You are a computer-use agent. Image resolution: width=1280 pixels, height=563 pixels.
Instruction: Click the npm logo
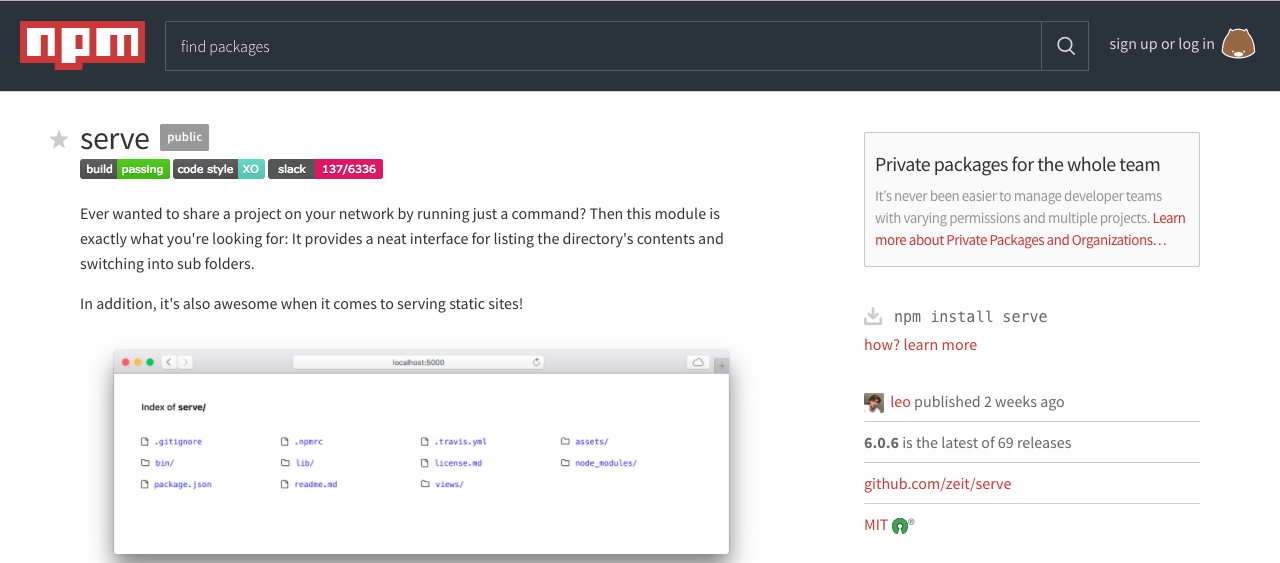(x=82, y=44)
